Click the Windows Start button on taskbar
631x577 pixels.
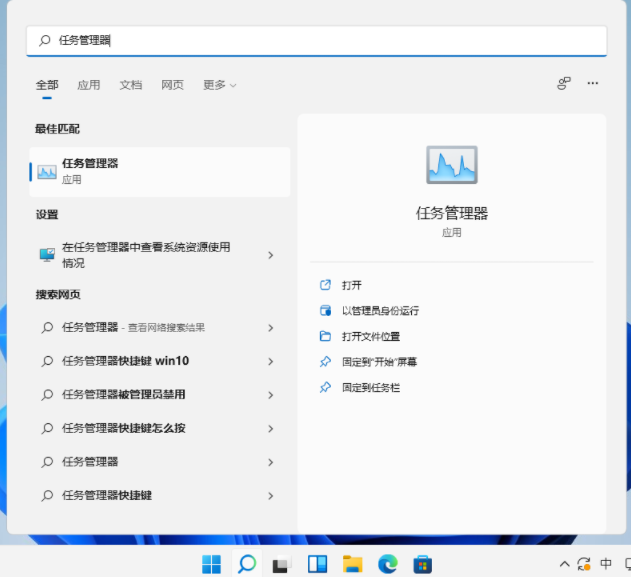212,563
